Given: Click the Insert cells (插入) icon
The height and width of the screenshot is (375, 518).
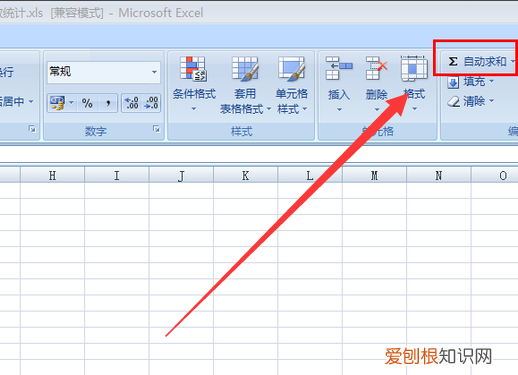Looking at the screenshot, I should 339,69.
